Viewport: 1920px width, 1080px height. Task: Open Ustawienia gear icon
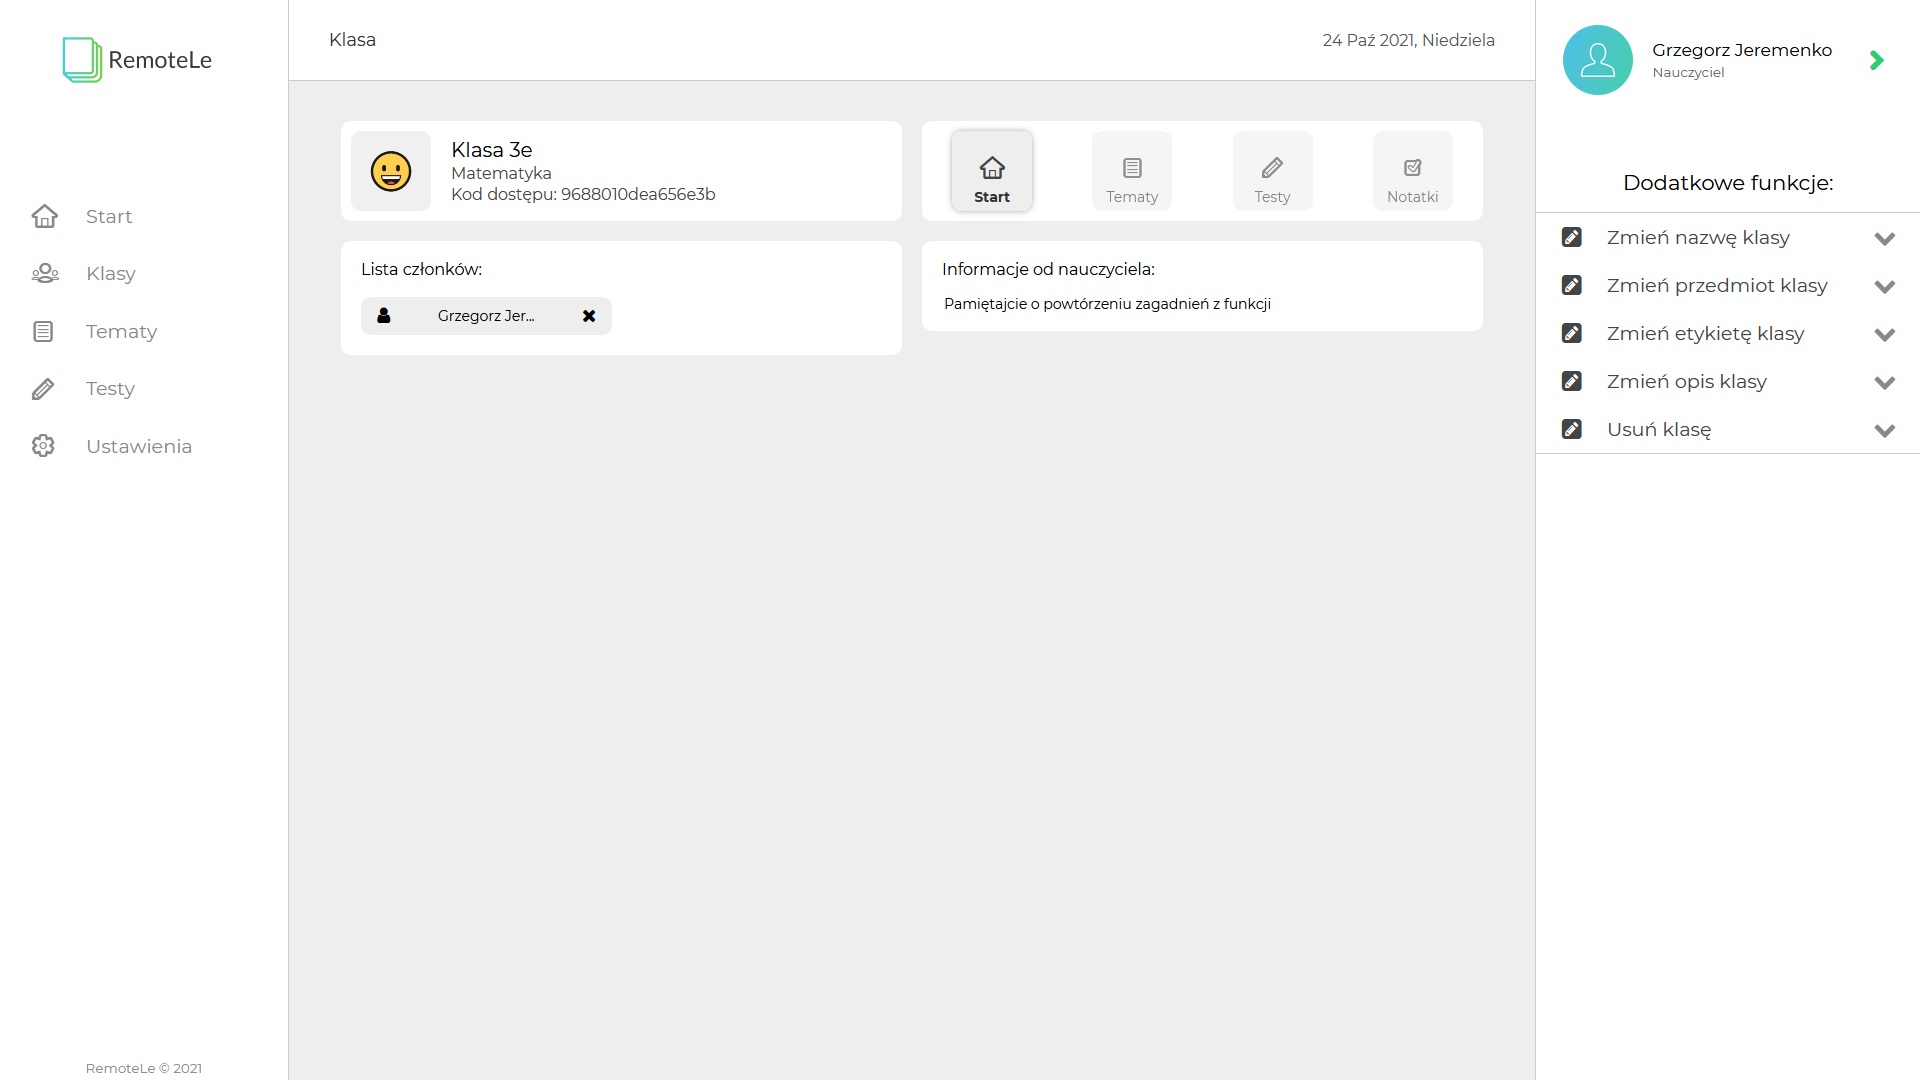(43, 446)
